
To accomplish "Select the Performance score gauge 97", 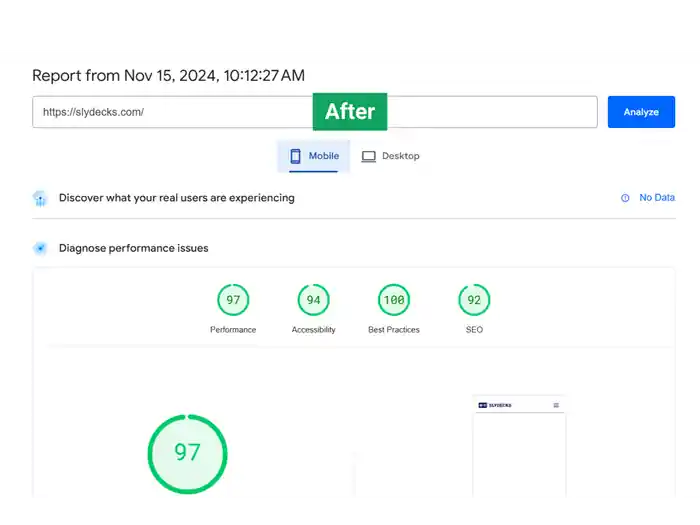I will 233,300.
